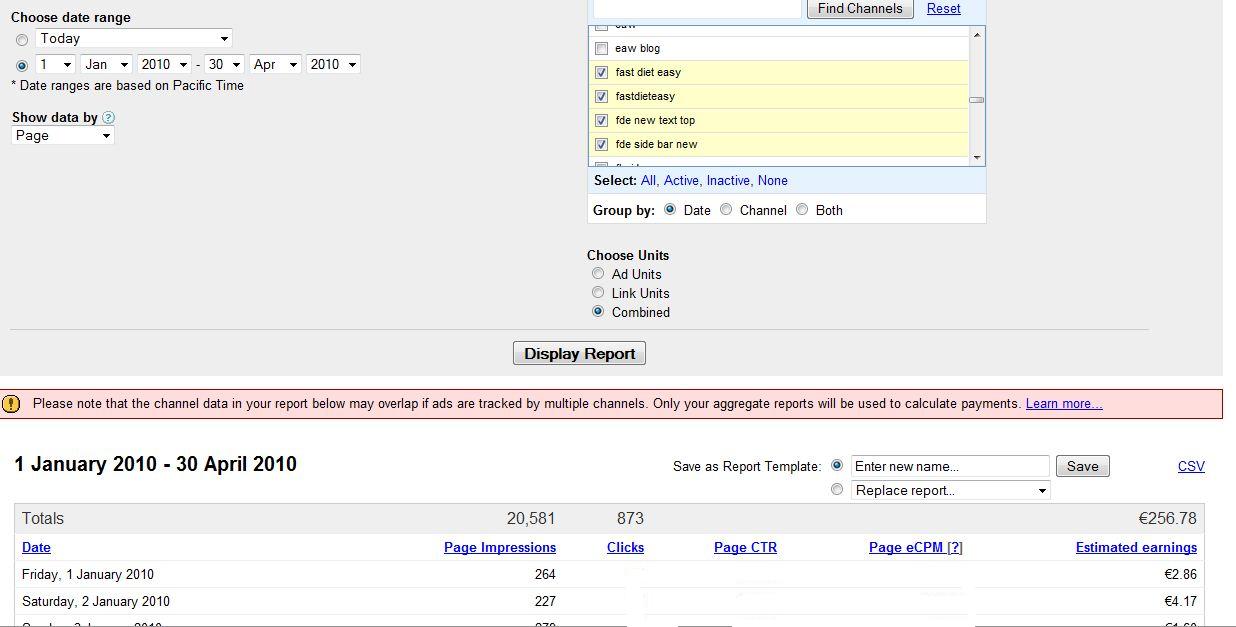Viewport: 1236px width, 627px height.
Task: Check the eaw blog channel checkbox
Action: (601, 48)
